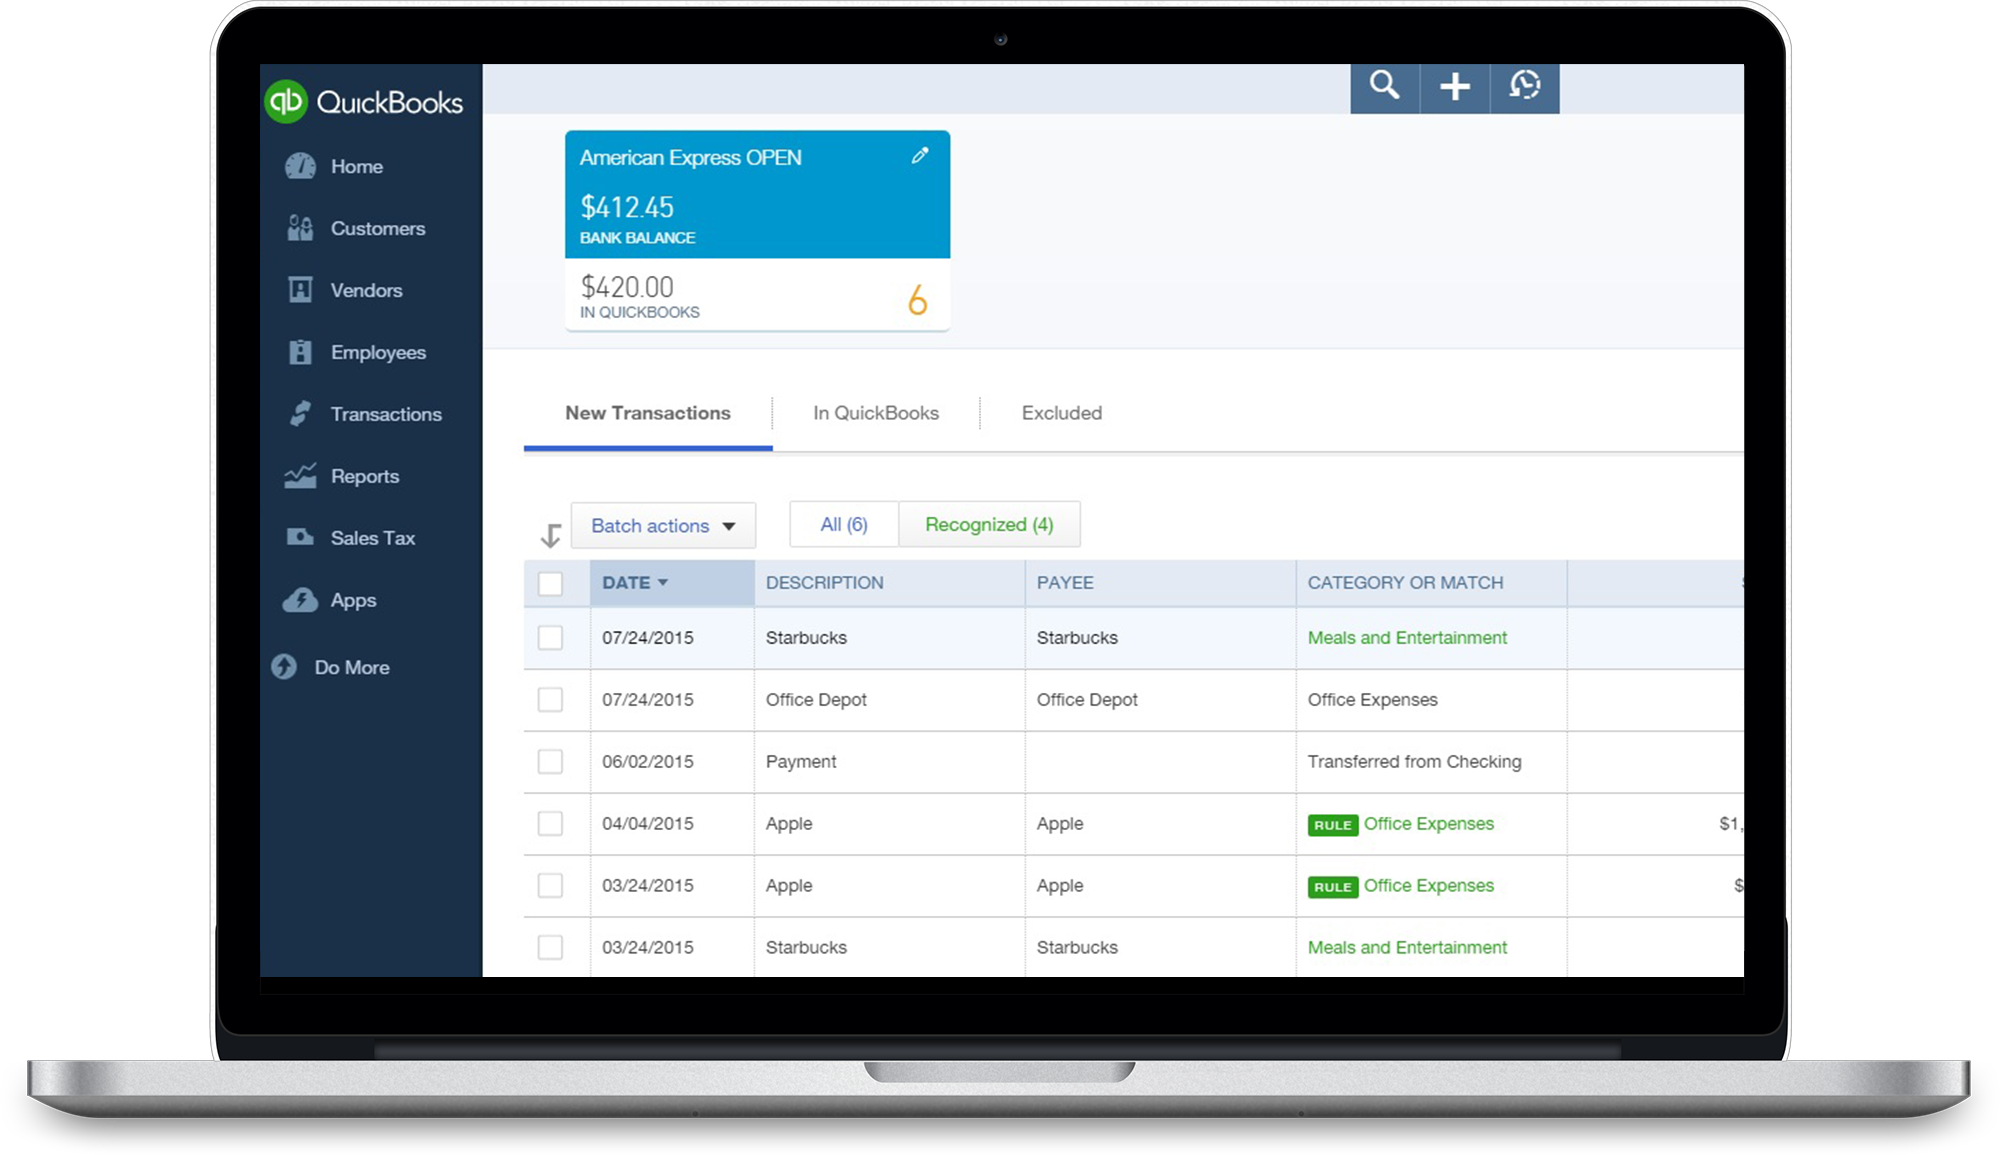2000x1155 pixels.
Task: Click Meals and Entertainment on 03/24/2015 Starbucks row
Action: pyautogui.click(x=1407, y=948)
